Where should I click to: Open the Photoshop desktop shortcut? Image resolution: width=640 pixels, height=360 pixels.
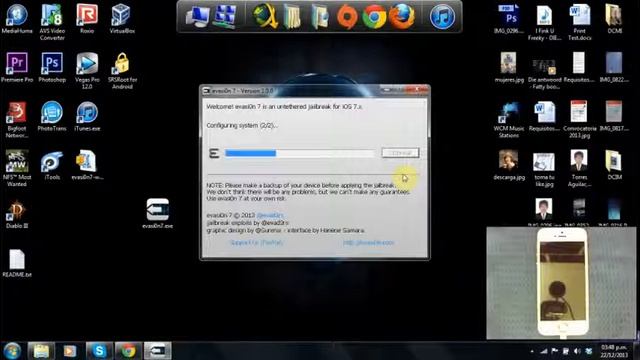[52, 67]
